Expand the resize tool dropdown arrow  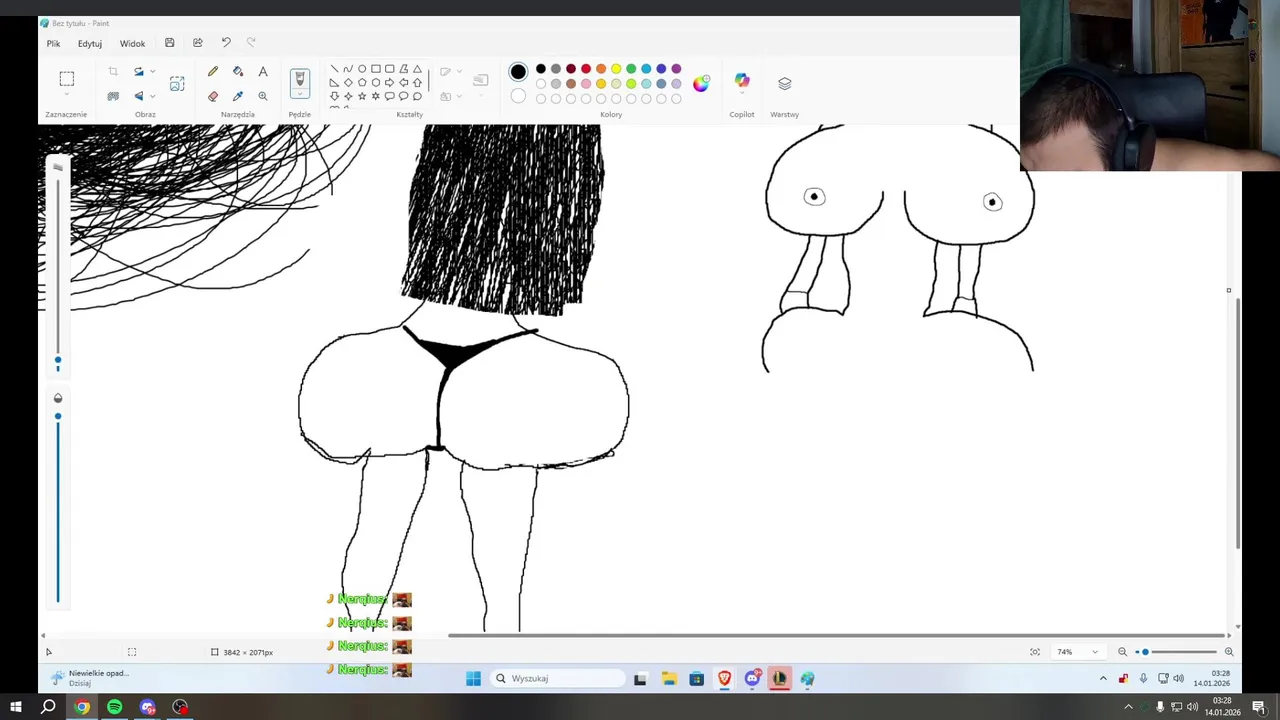pos(152,72)
